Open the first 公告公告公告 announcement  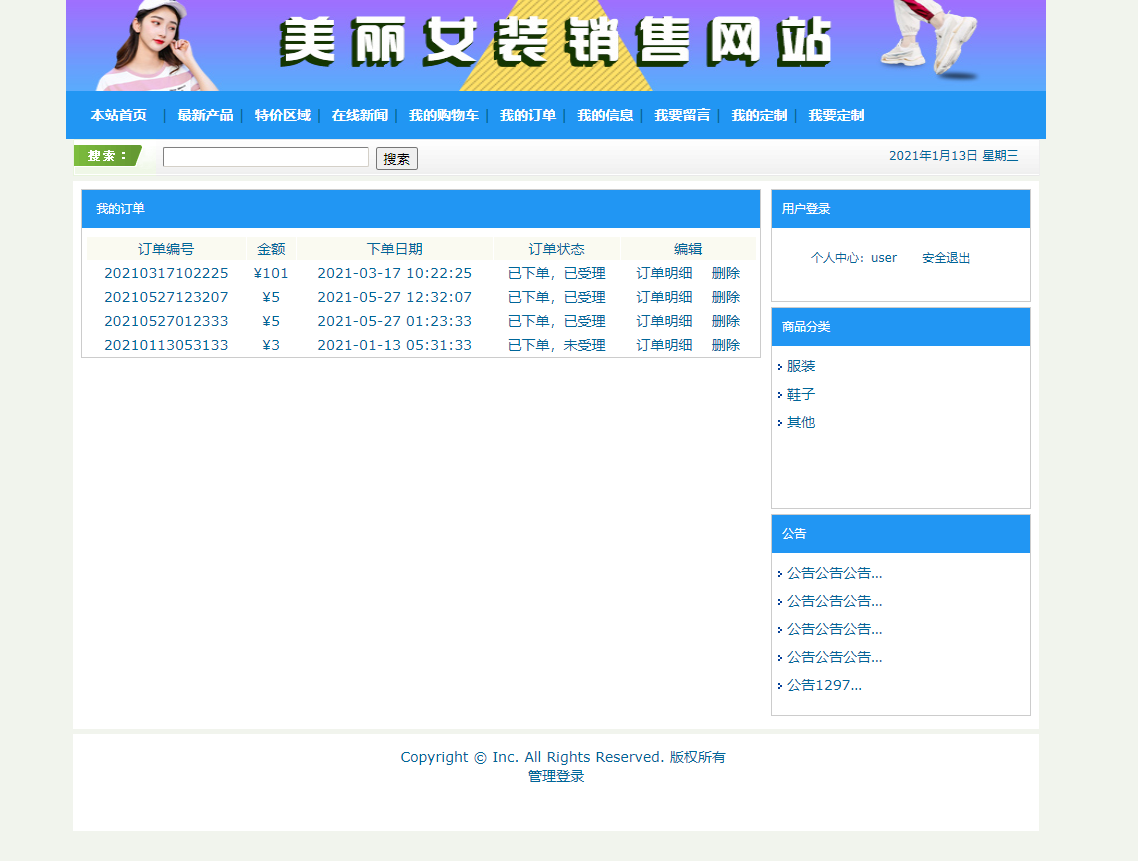(832, 572)
